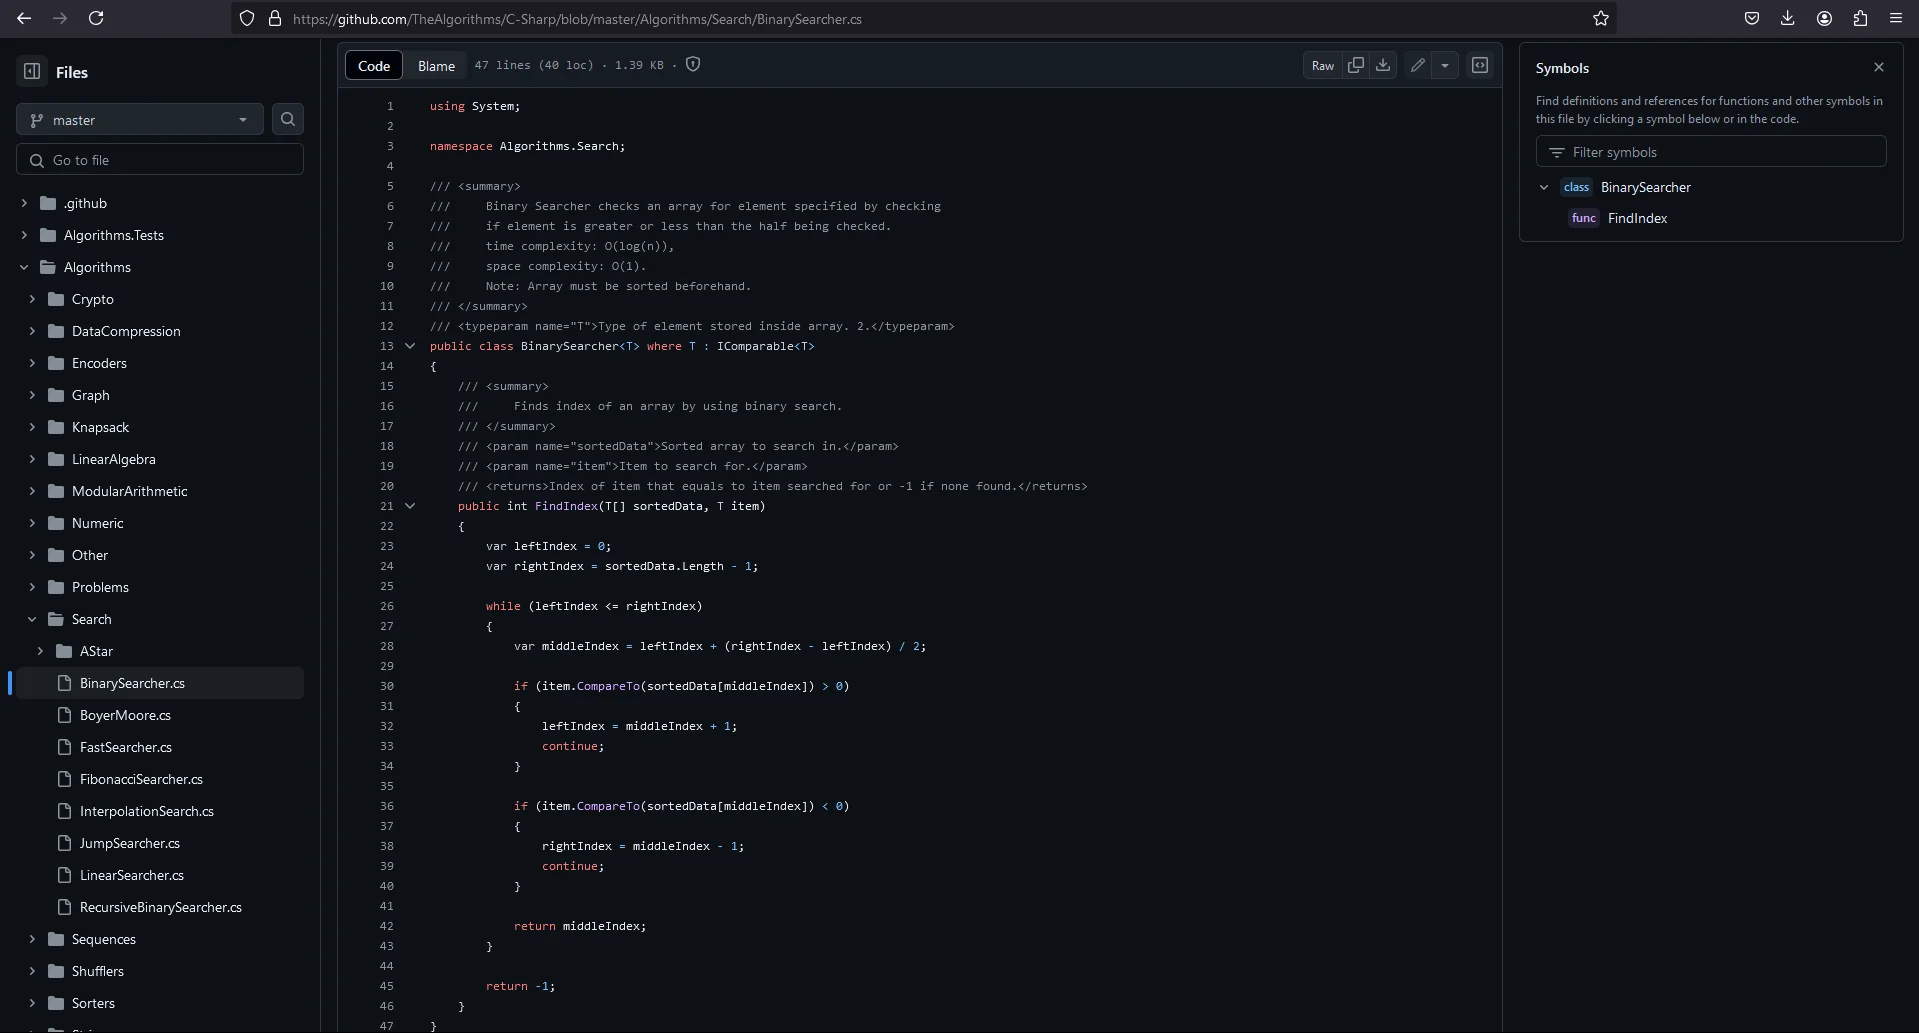Open the browser account icon

point(1824,18)
